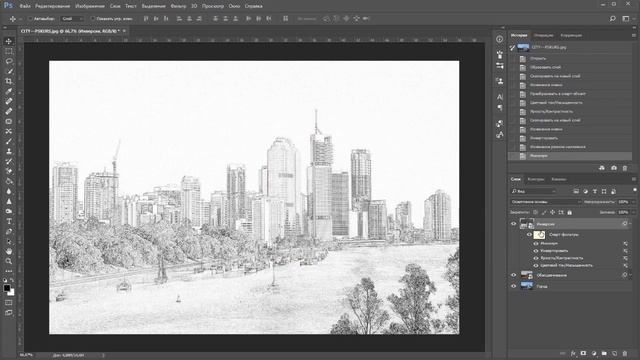This screenshot has height=360, width=640.
Task: Swap foreground and background colors
Action: [12, 280]
